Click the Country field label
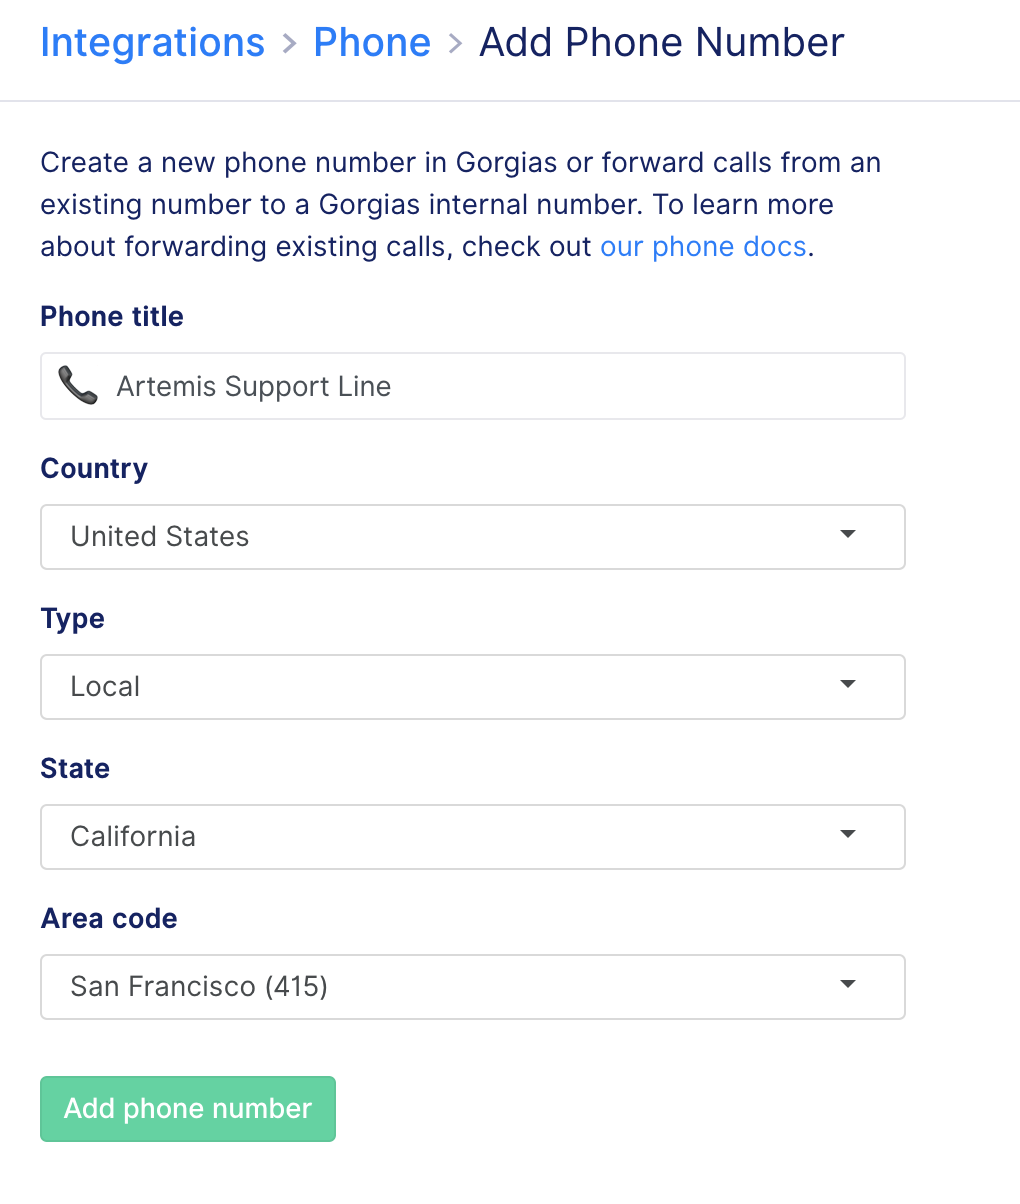 tap(94, 469)
